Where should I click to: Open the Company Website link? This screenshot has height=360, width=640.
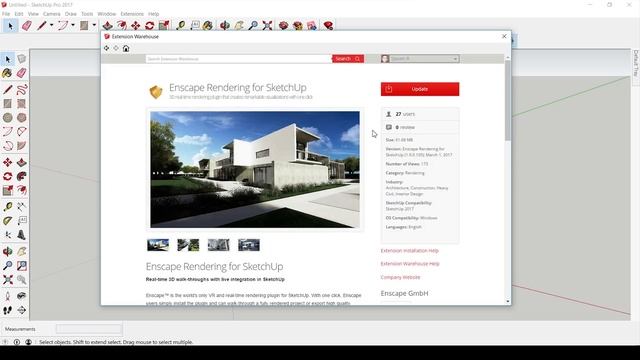point(400,277)
